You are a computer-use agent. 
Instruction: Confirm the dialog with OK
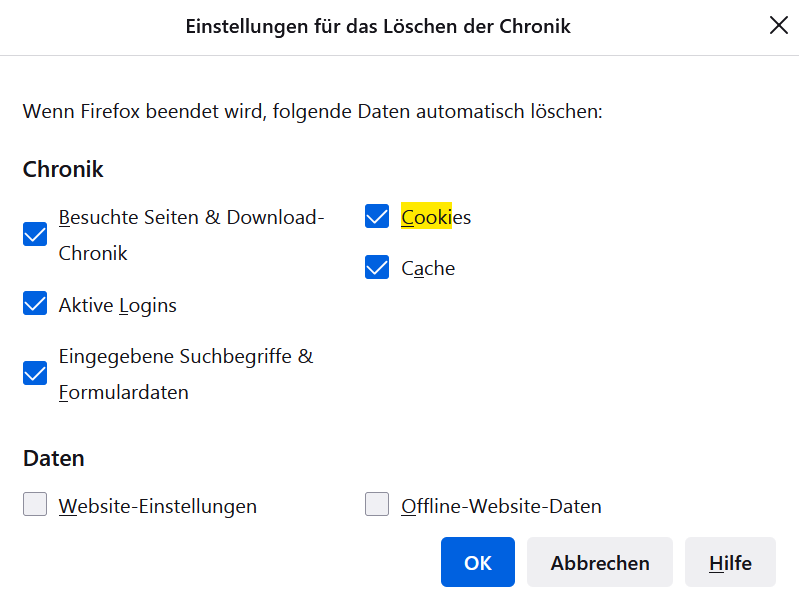click(x=477, y=562)
